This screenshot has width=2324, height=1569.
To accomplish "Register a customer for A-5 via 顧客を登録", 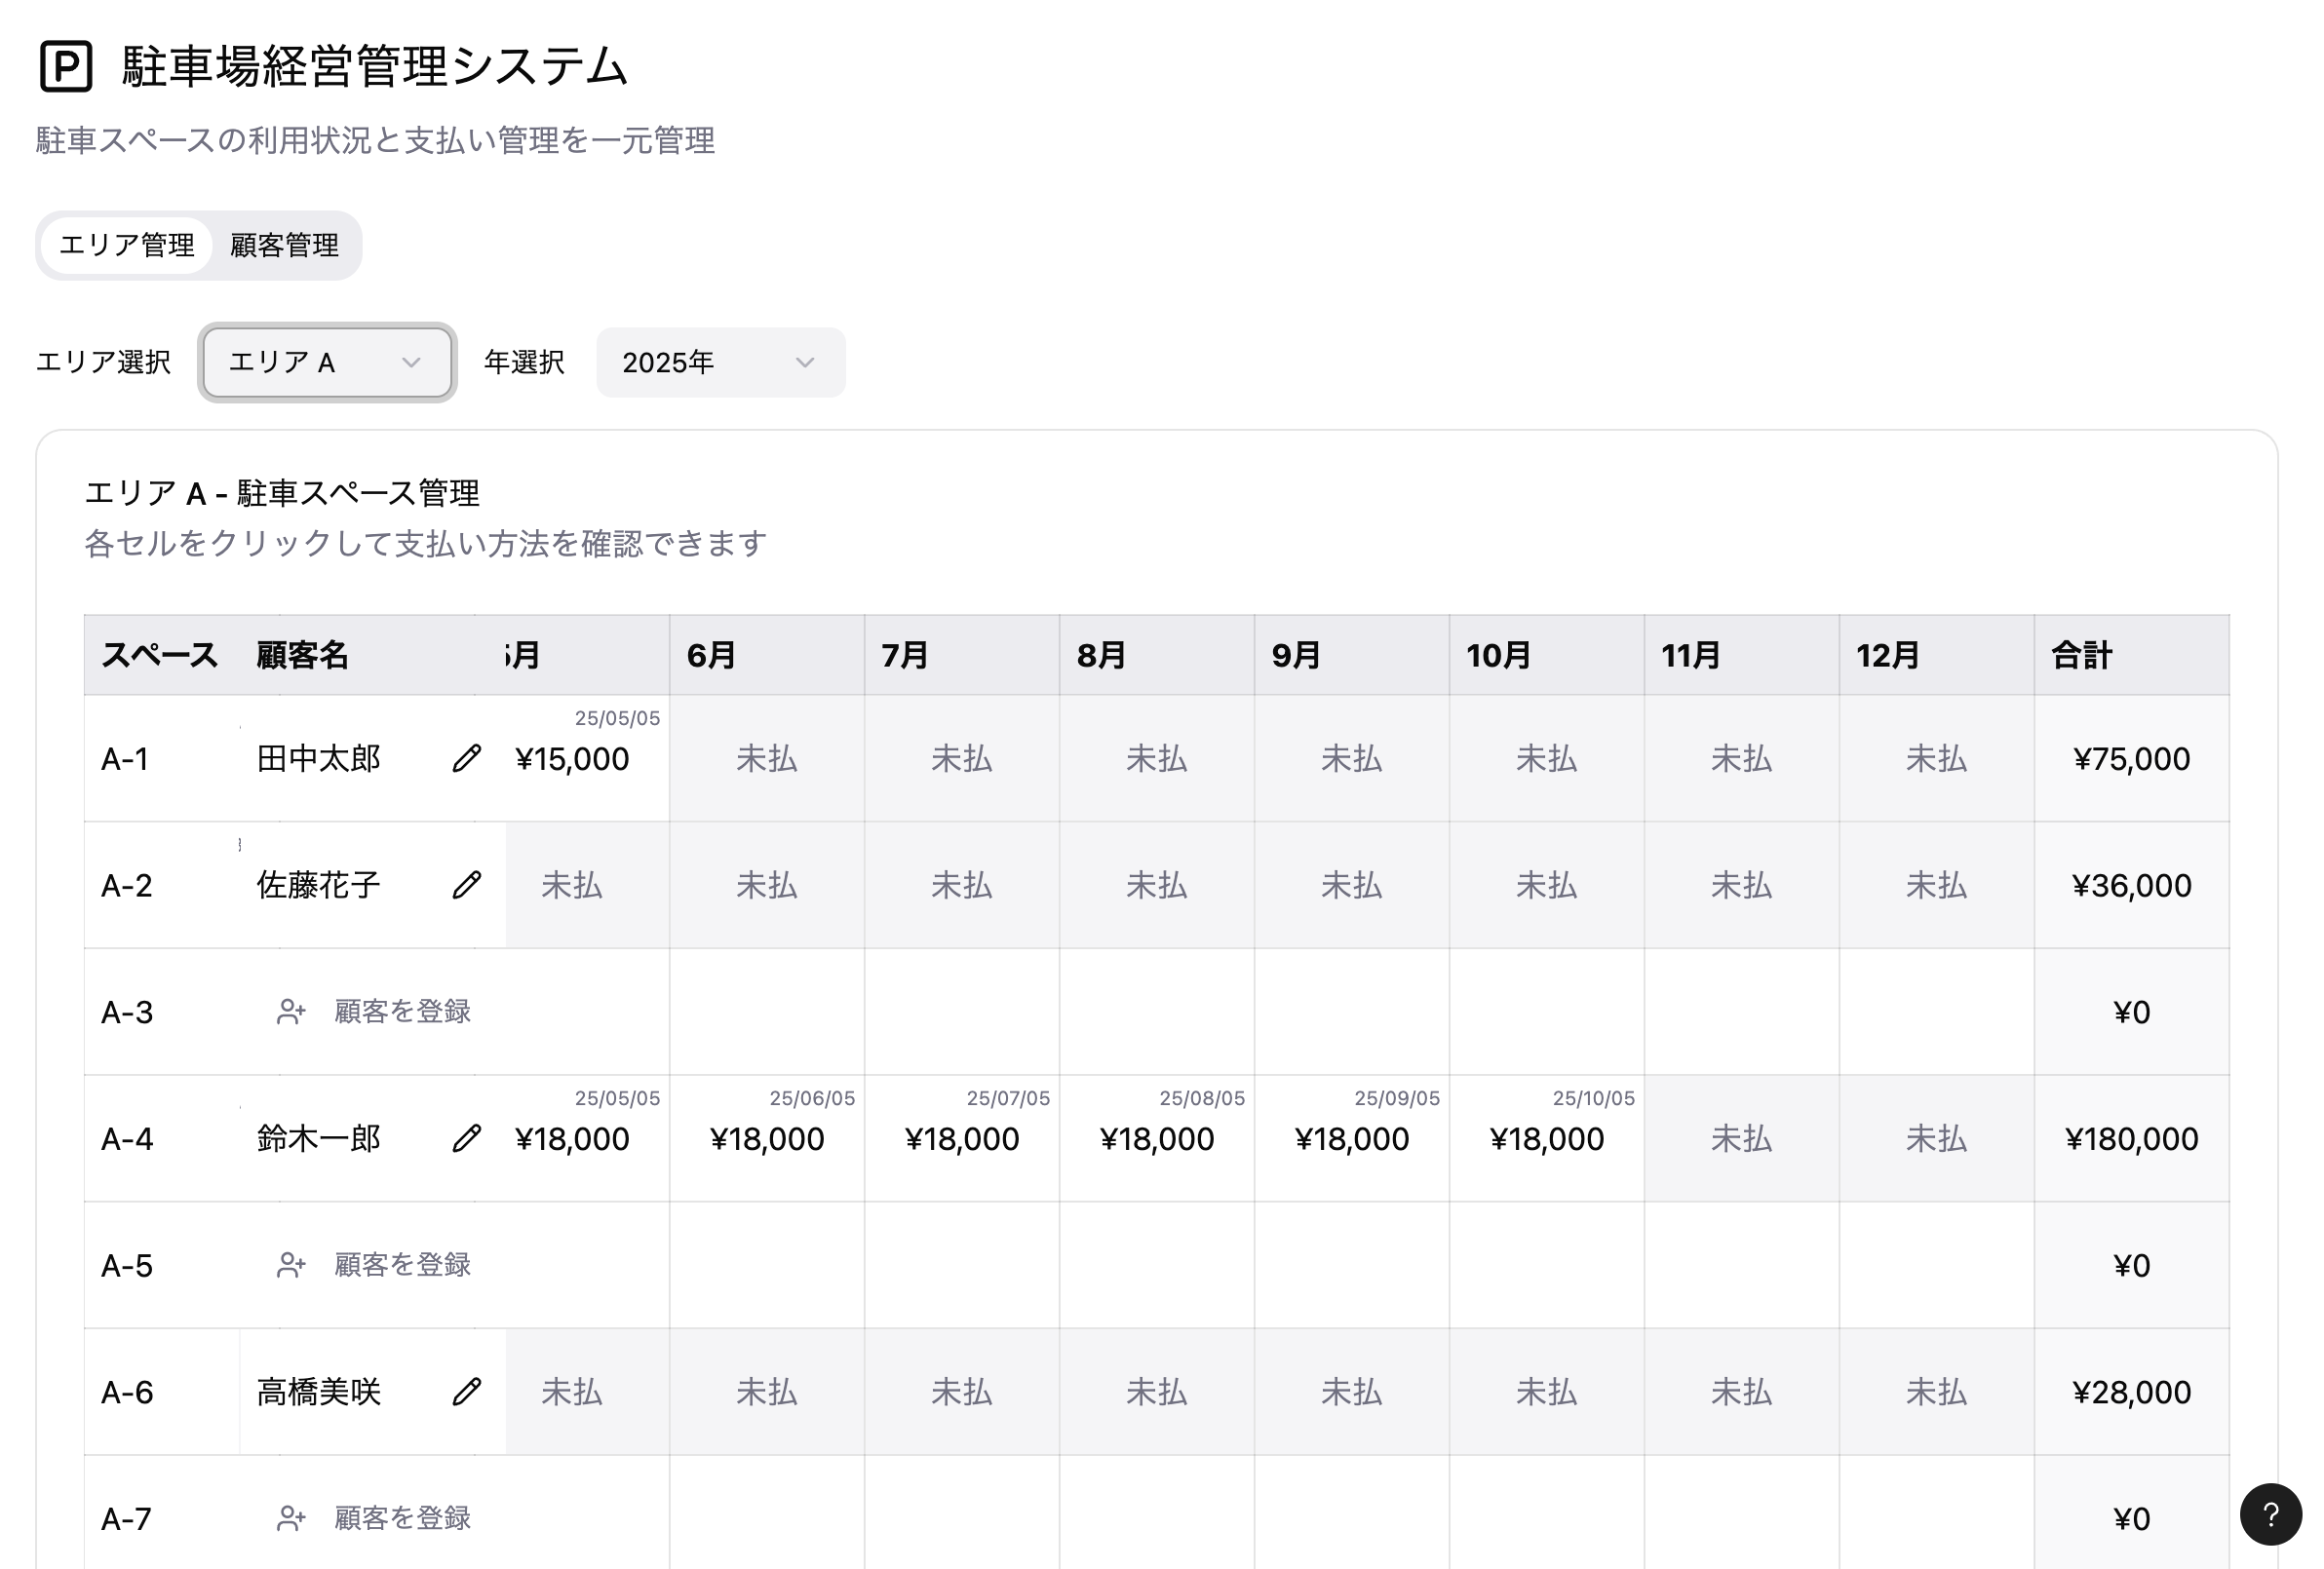I will [402, 1265].
